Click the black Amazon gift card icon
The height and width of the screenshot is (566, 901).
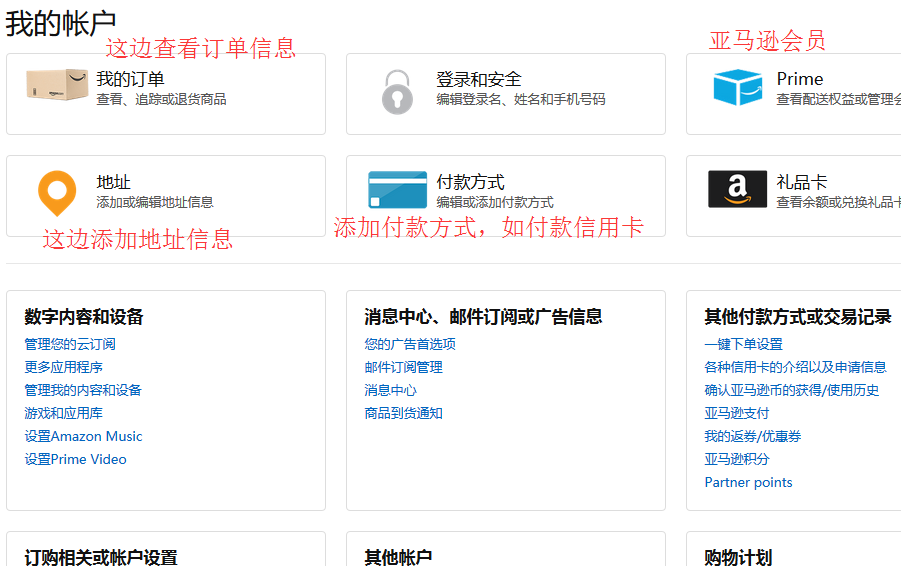click(737, 188)
